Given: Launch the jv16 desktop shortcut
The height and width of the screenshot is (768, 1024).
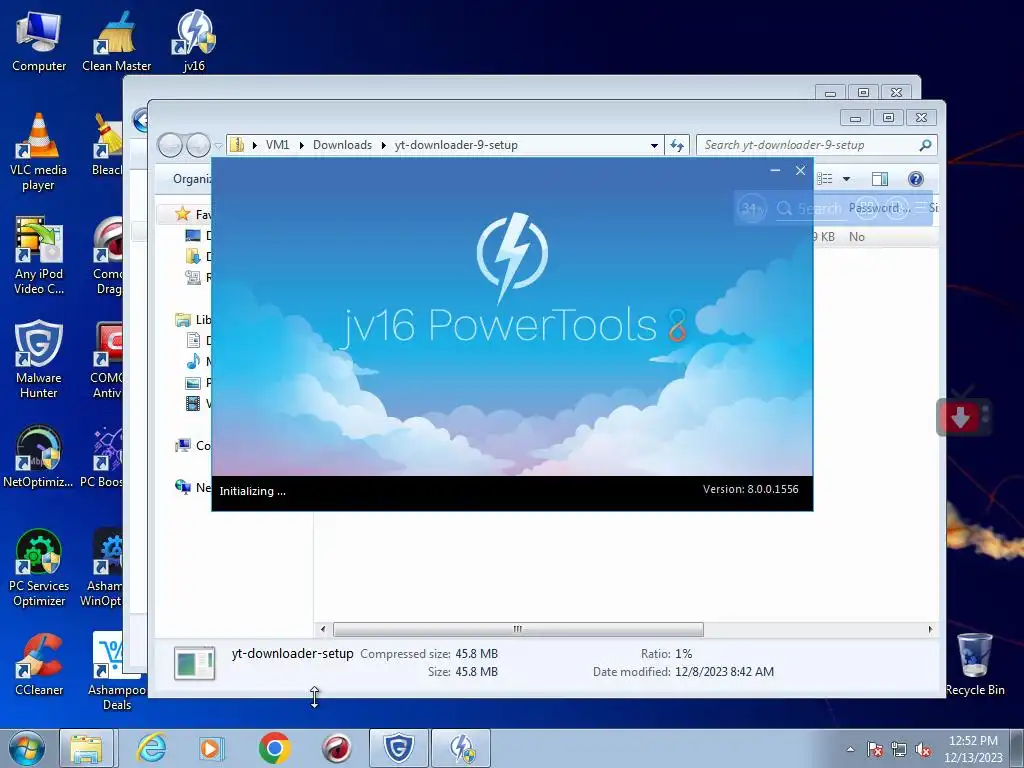Looking at the screenshot, I should pos(194,40).
